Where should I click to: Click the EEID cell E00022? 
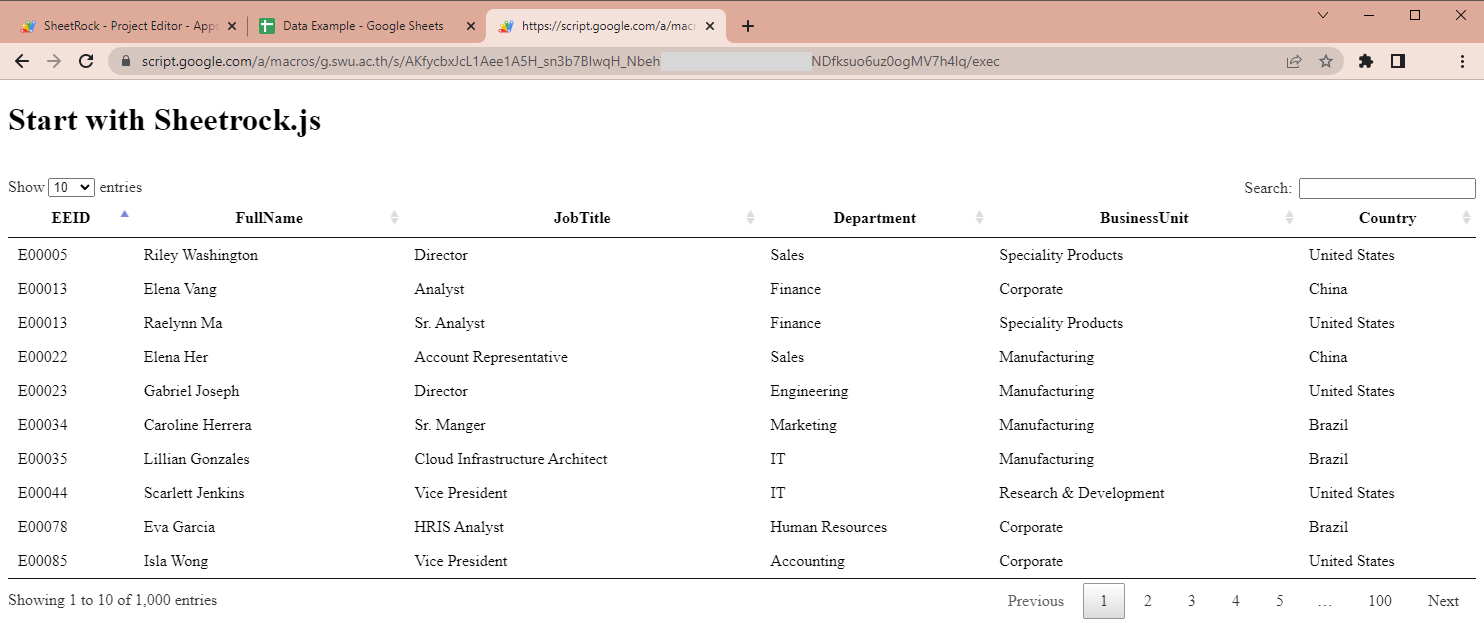click(x=43, y=357)
